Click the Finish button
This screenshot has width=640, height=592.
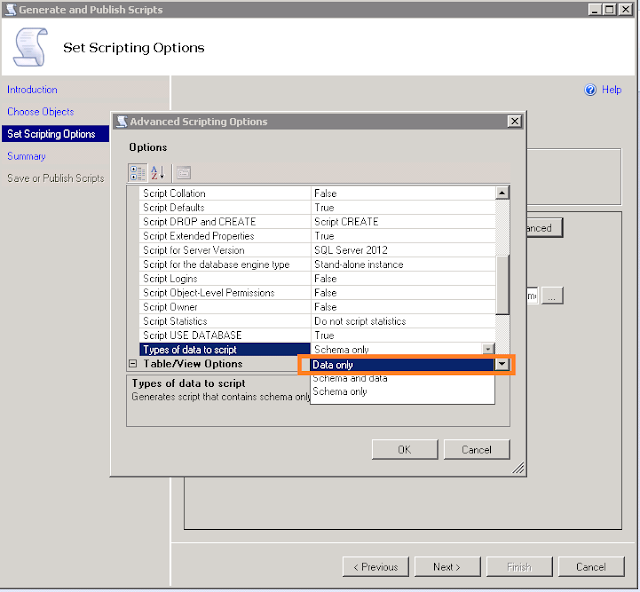(519, 567)
